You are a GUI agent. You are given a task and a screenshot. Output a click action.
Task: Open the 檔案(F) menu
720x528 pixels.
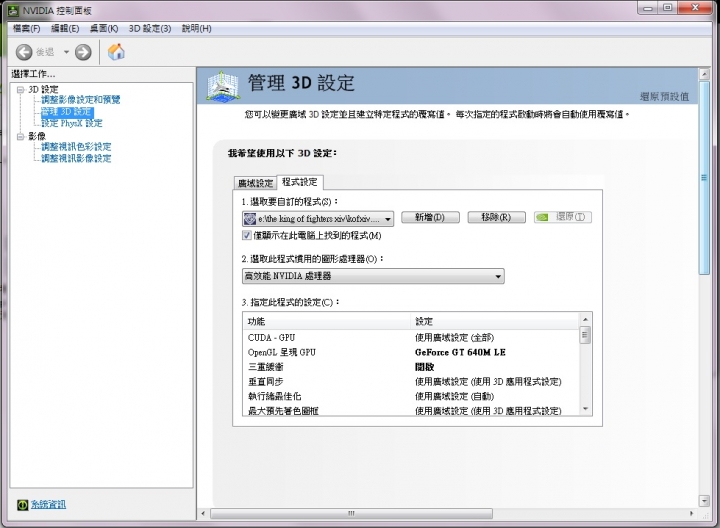(26, 28)
